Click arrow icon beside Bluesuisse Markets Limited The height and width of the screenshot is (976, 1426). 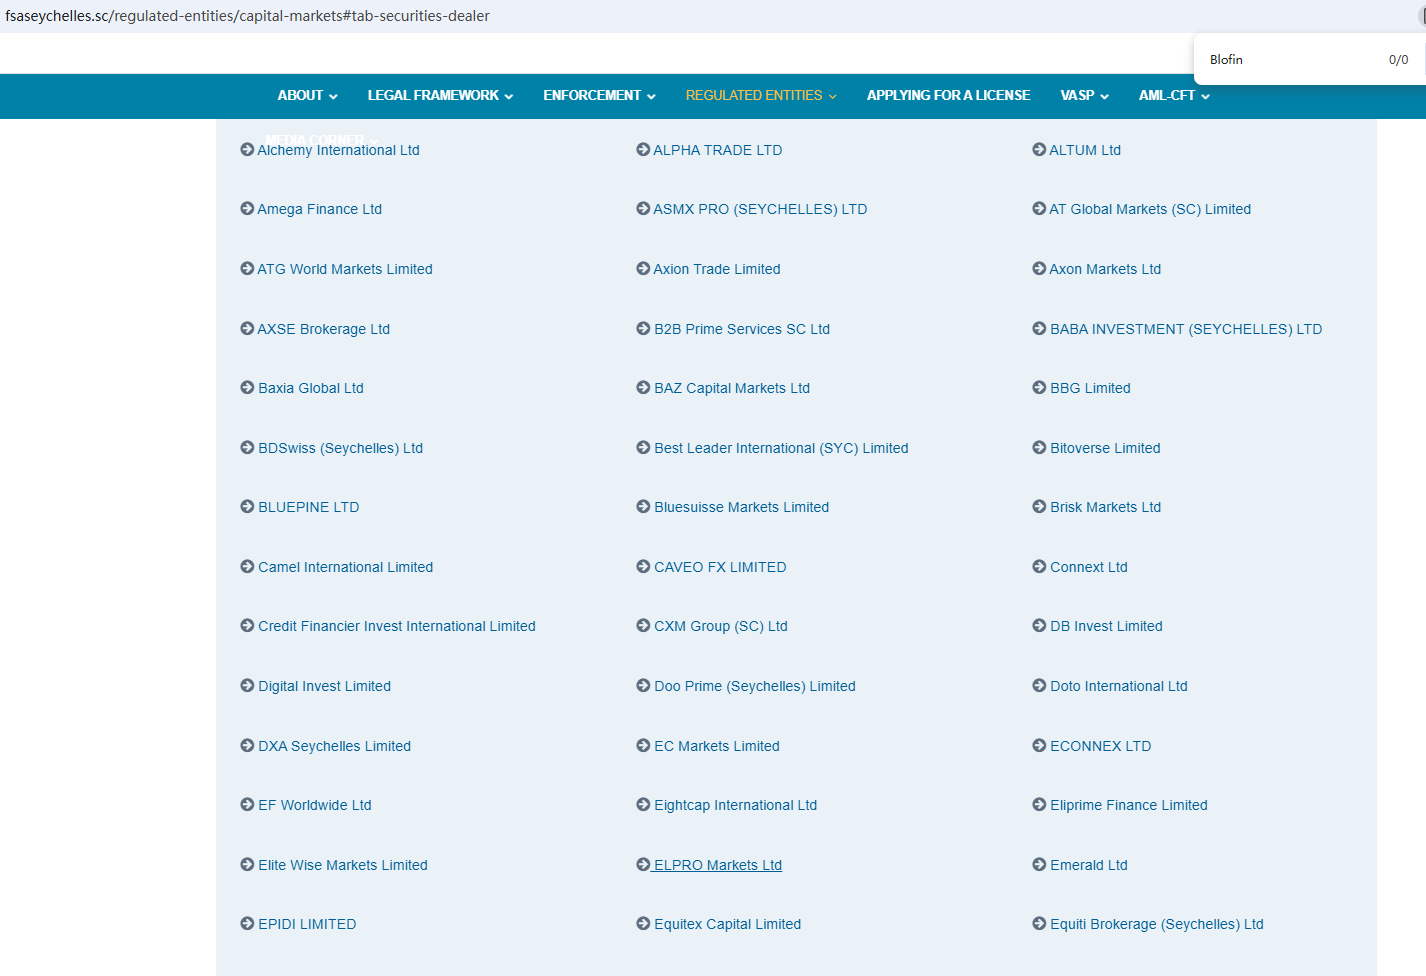(643, 506)
